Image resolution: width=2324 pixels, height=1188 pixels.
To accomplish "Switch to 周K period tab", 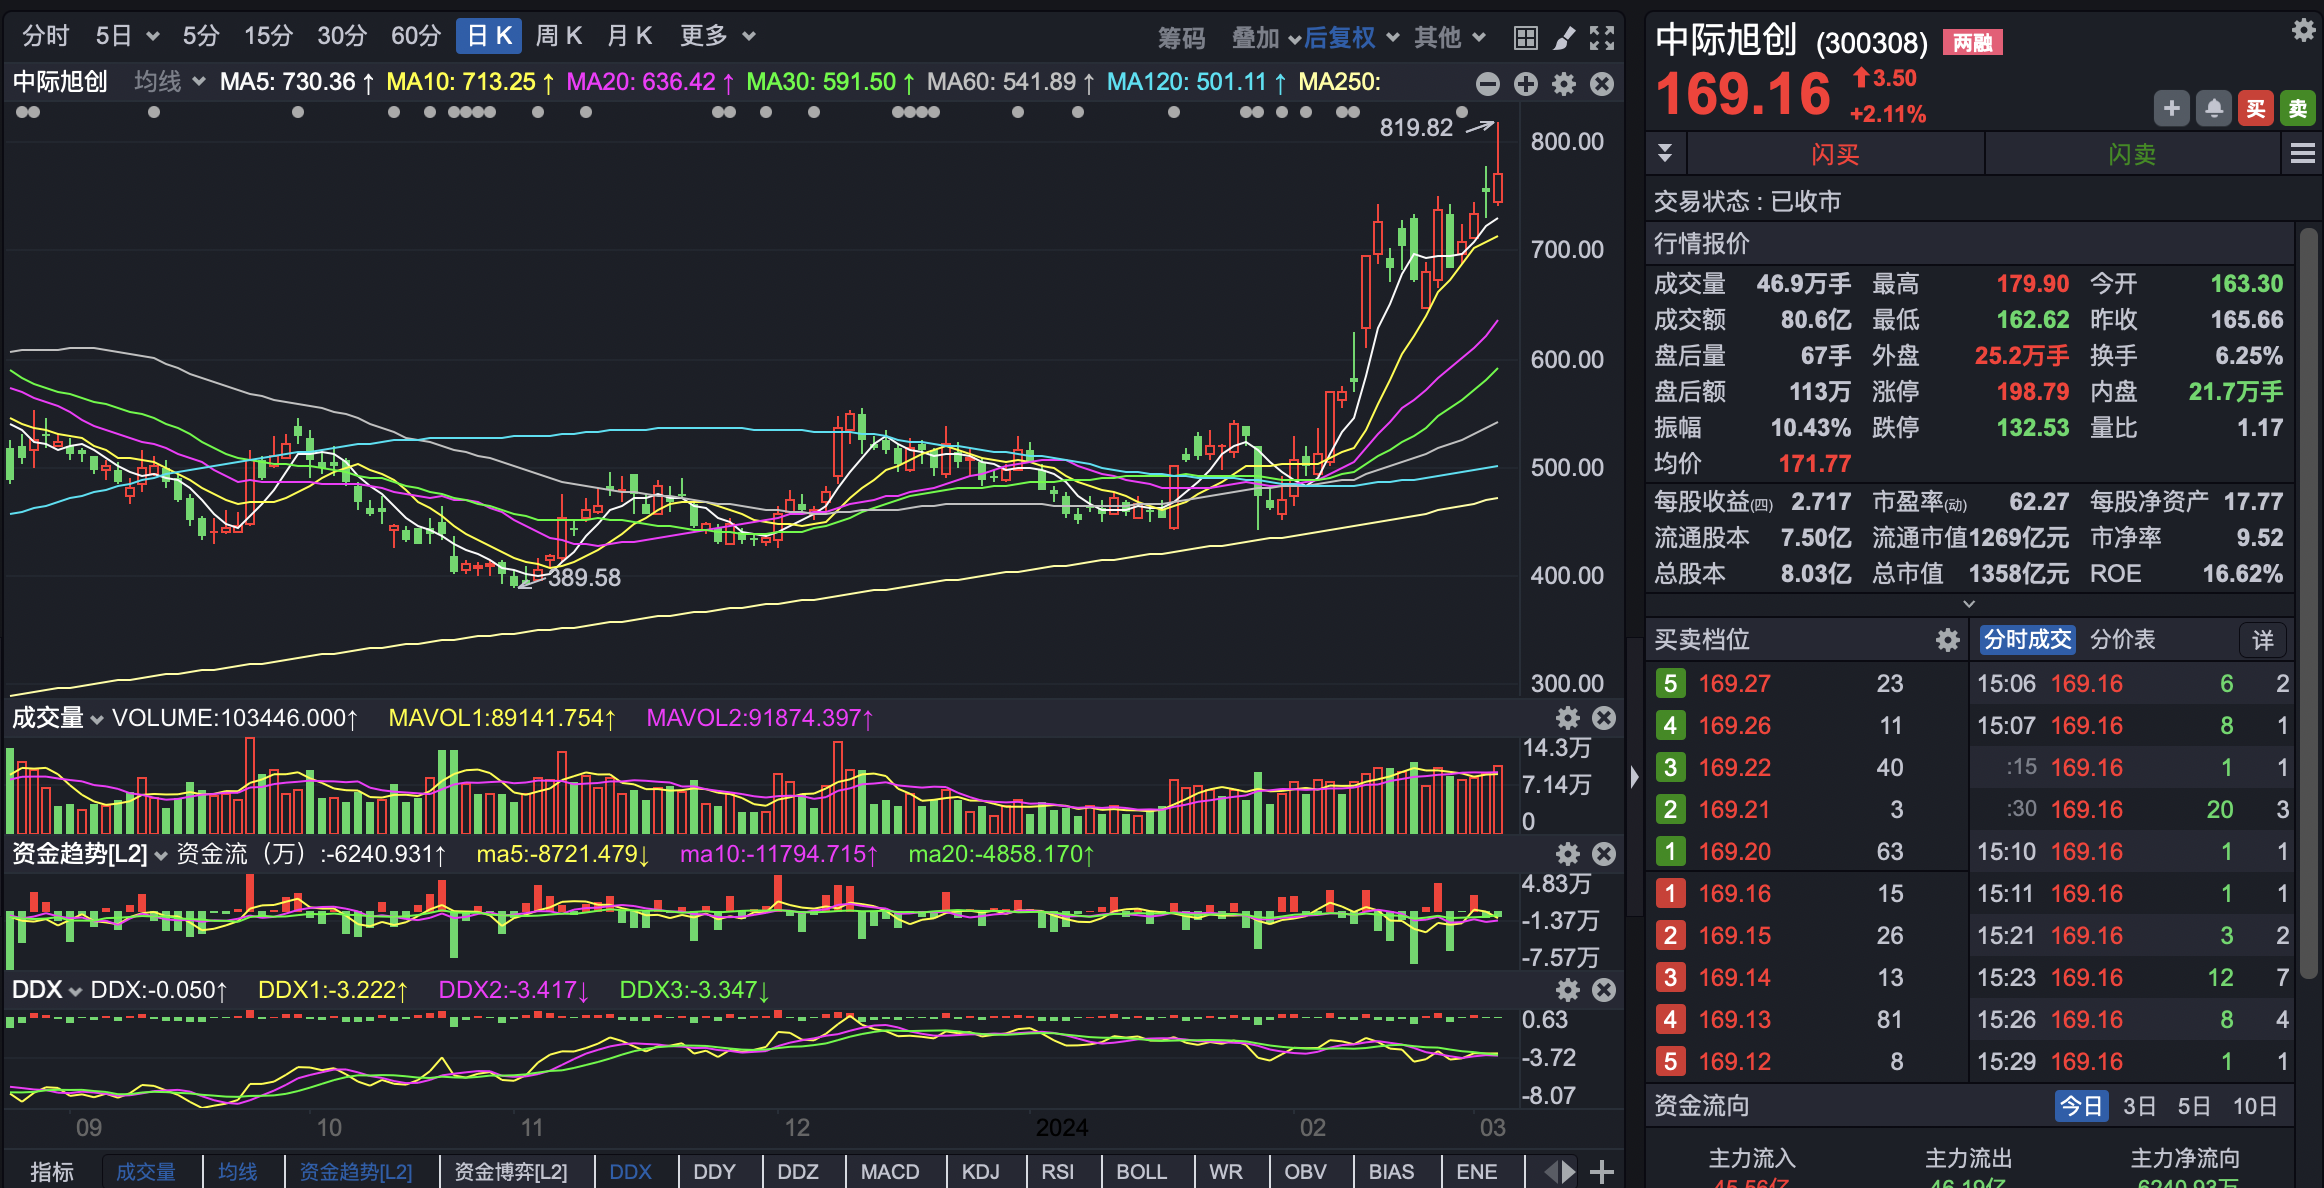I will pos(558,36).
